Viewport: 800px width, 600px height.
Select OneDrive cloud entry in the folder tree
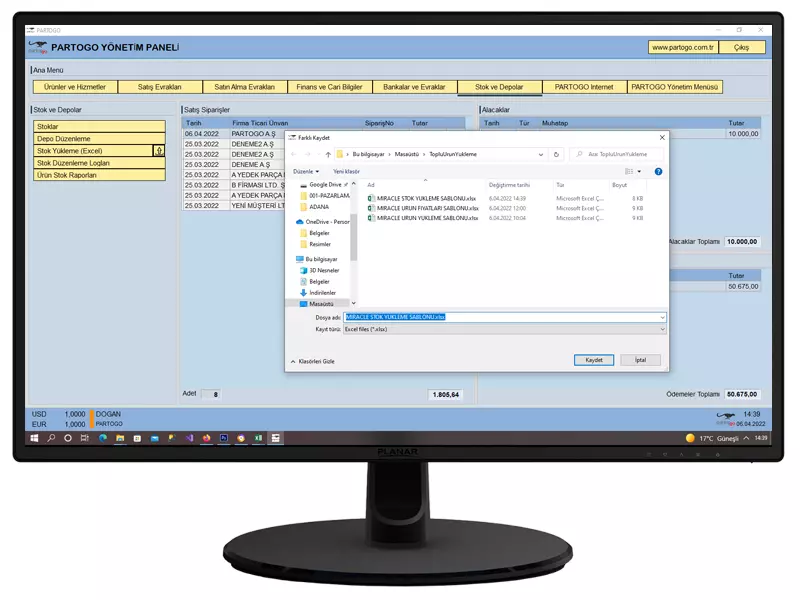click(x=323, y=222)
